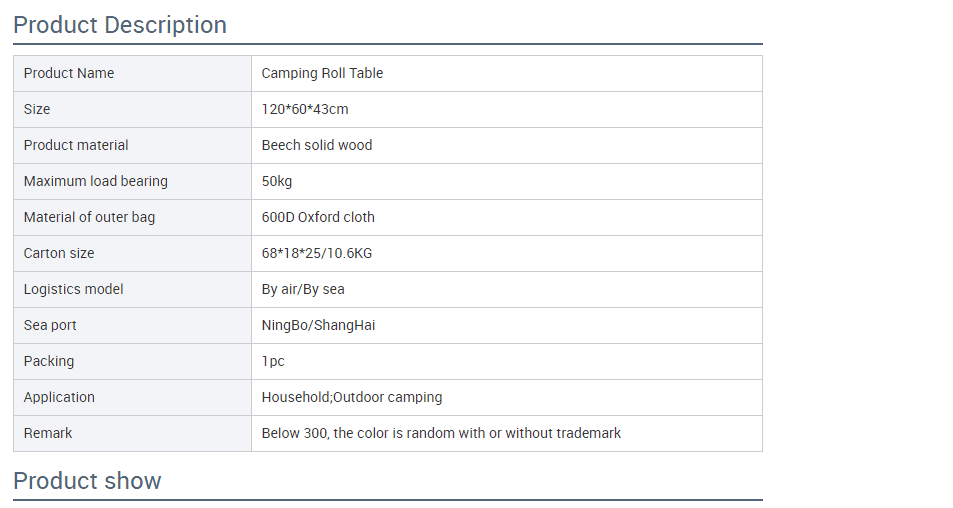Image resolution: width=953 pixels, height=508 pixels.
Task: Click the Beech solid wood value
Action: [317, 145]
